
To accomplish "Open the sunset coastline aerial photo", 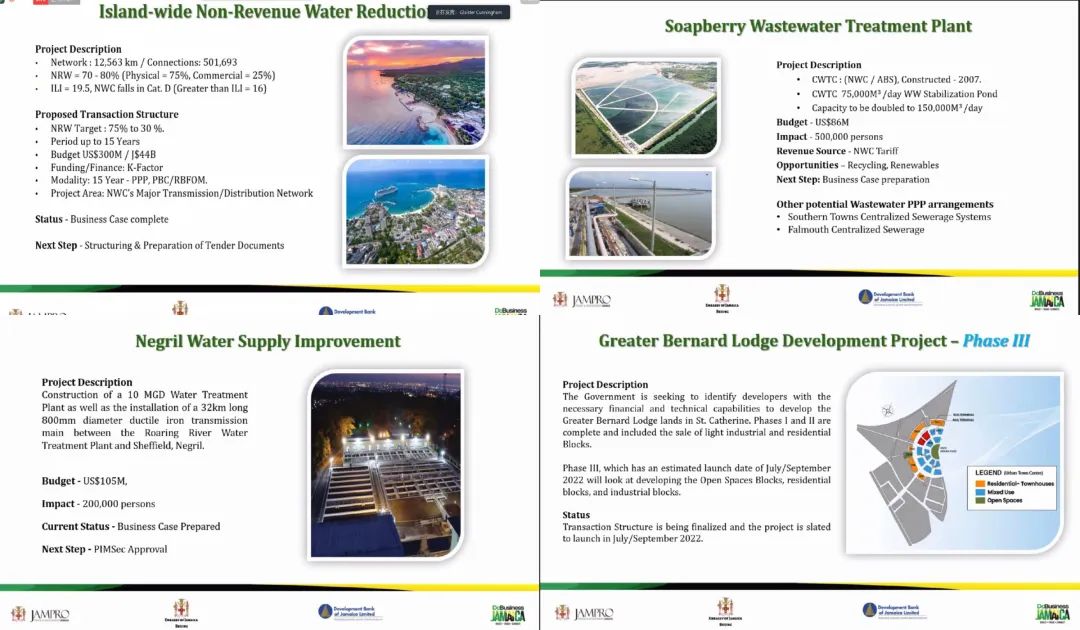I will [415, 92].
